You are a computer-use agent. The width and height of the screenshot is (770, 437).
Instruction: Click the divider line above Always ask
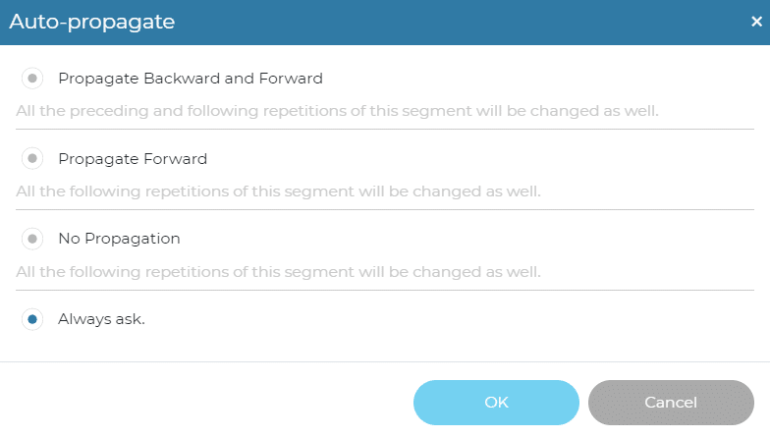point(385,290)
